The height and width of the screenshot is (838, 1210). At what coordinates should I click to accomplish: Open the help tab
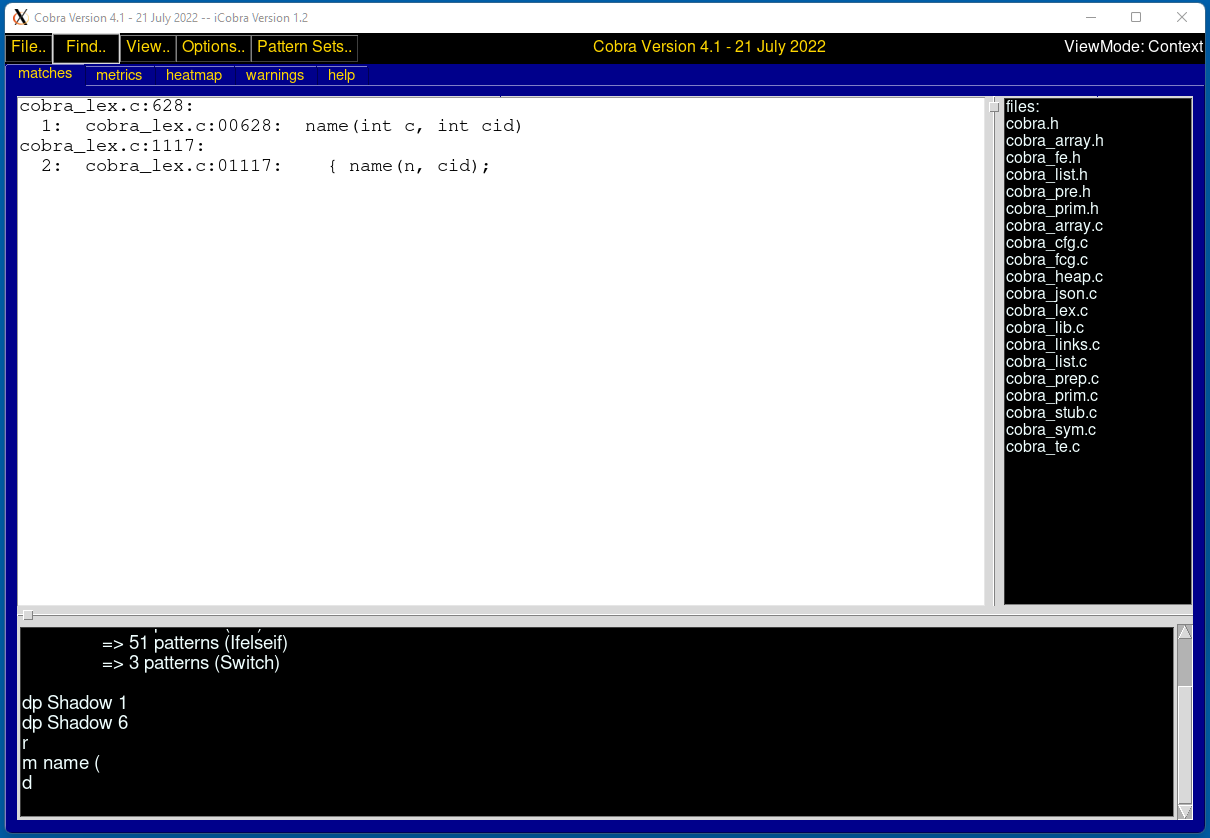point(341,75)
